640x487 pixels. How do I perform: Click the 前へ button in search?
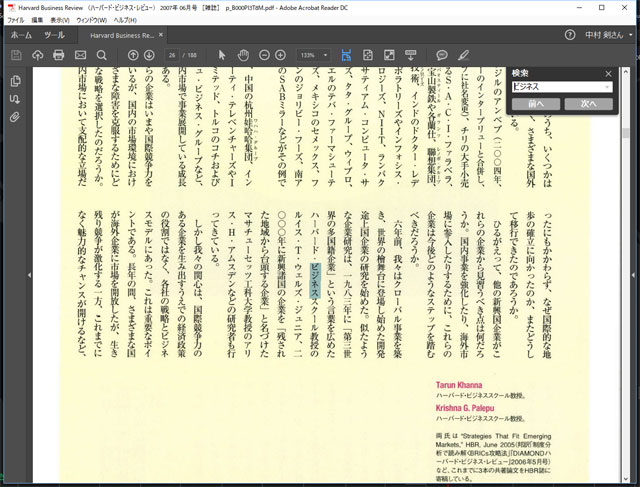coord(538,103)
